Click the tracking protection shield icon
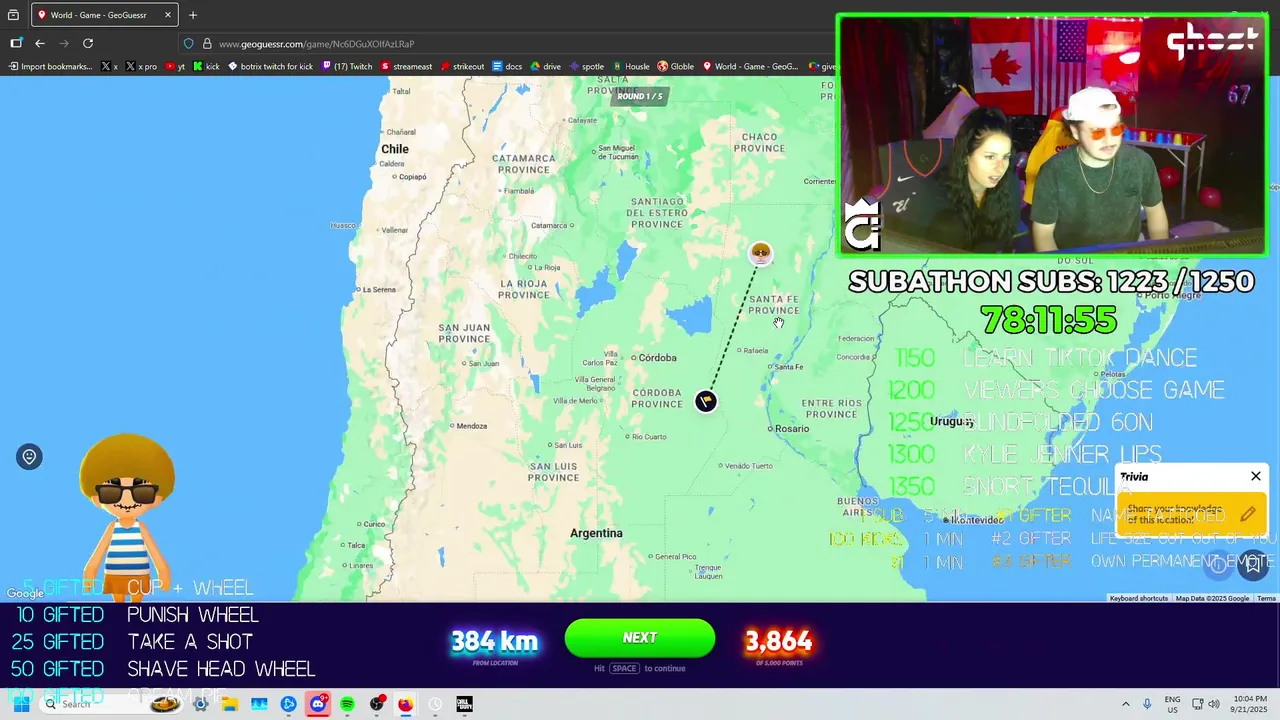 coord(188,43)
